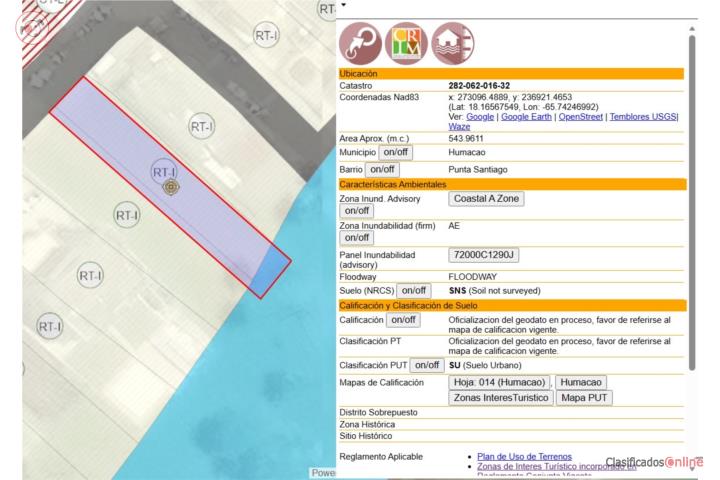Toggle Calificación on/off layer
Image resolution: width=720 pixels, height=480 pixels.
(403, 320)
